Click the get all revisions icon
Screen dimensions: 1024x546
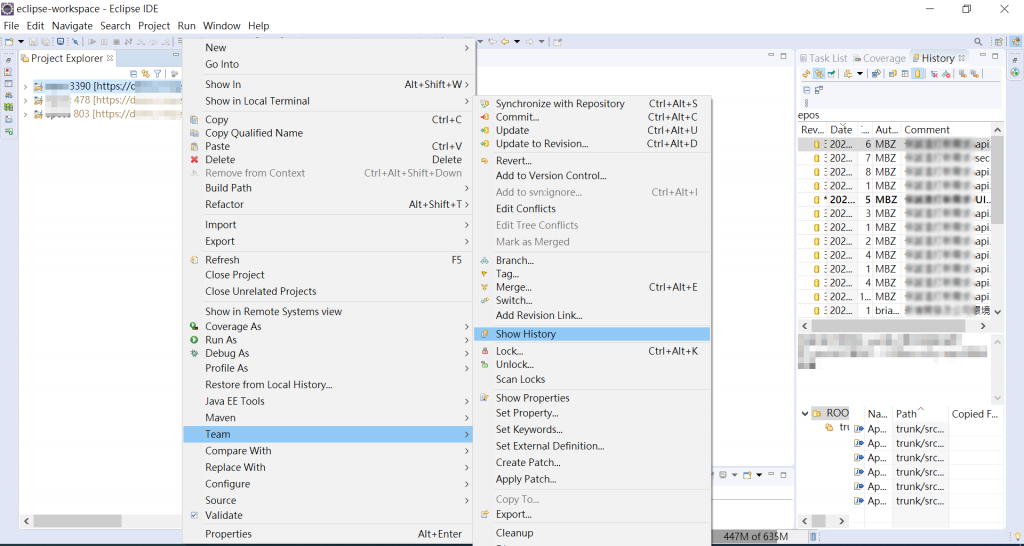pyautogui.click(x=974, y=74)
